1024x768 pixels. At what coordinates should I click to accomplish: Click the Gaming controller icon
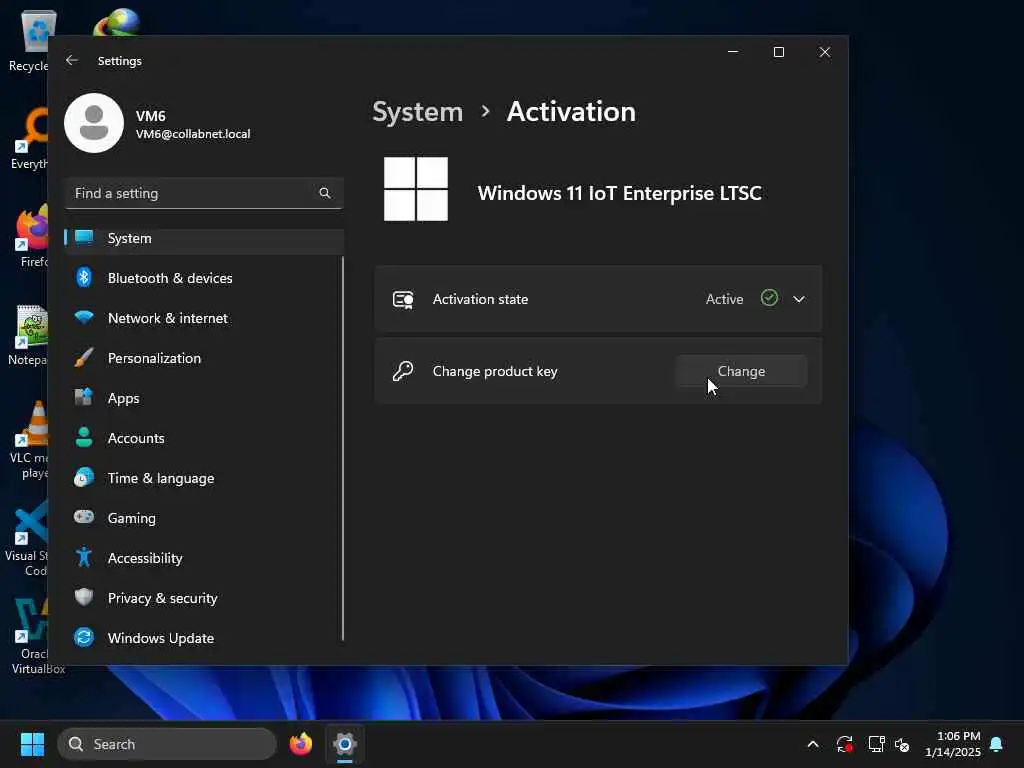click(x=84, y=517)
